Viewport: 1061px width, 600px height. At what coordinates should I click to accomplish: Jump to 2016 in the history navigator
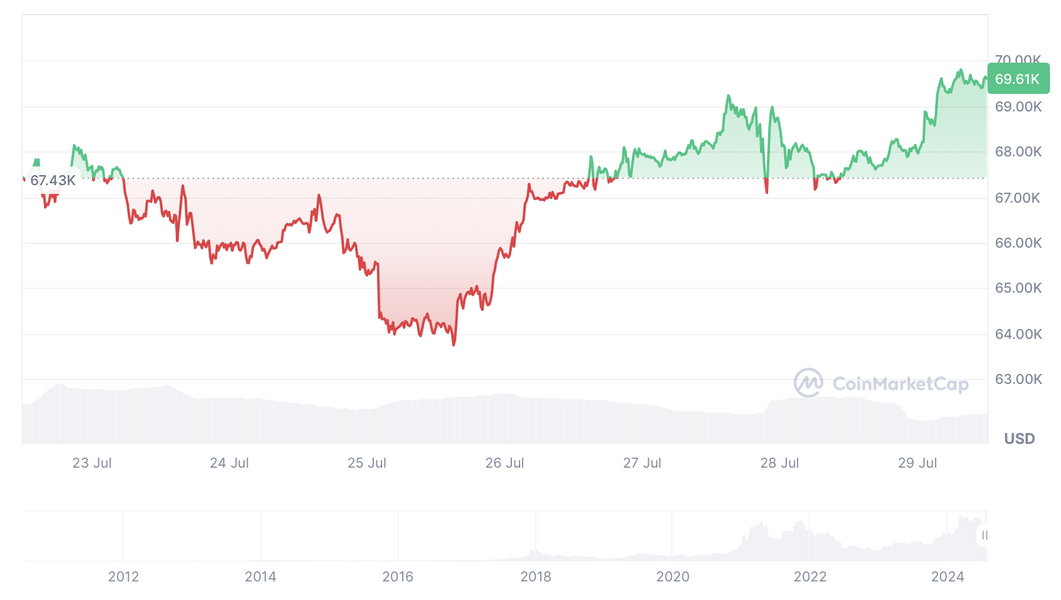pos(398,576)
